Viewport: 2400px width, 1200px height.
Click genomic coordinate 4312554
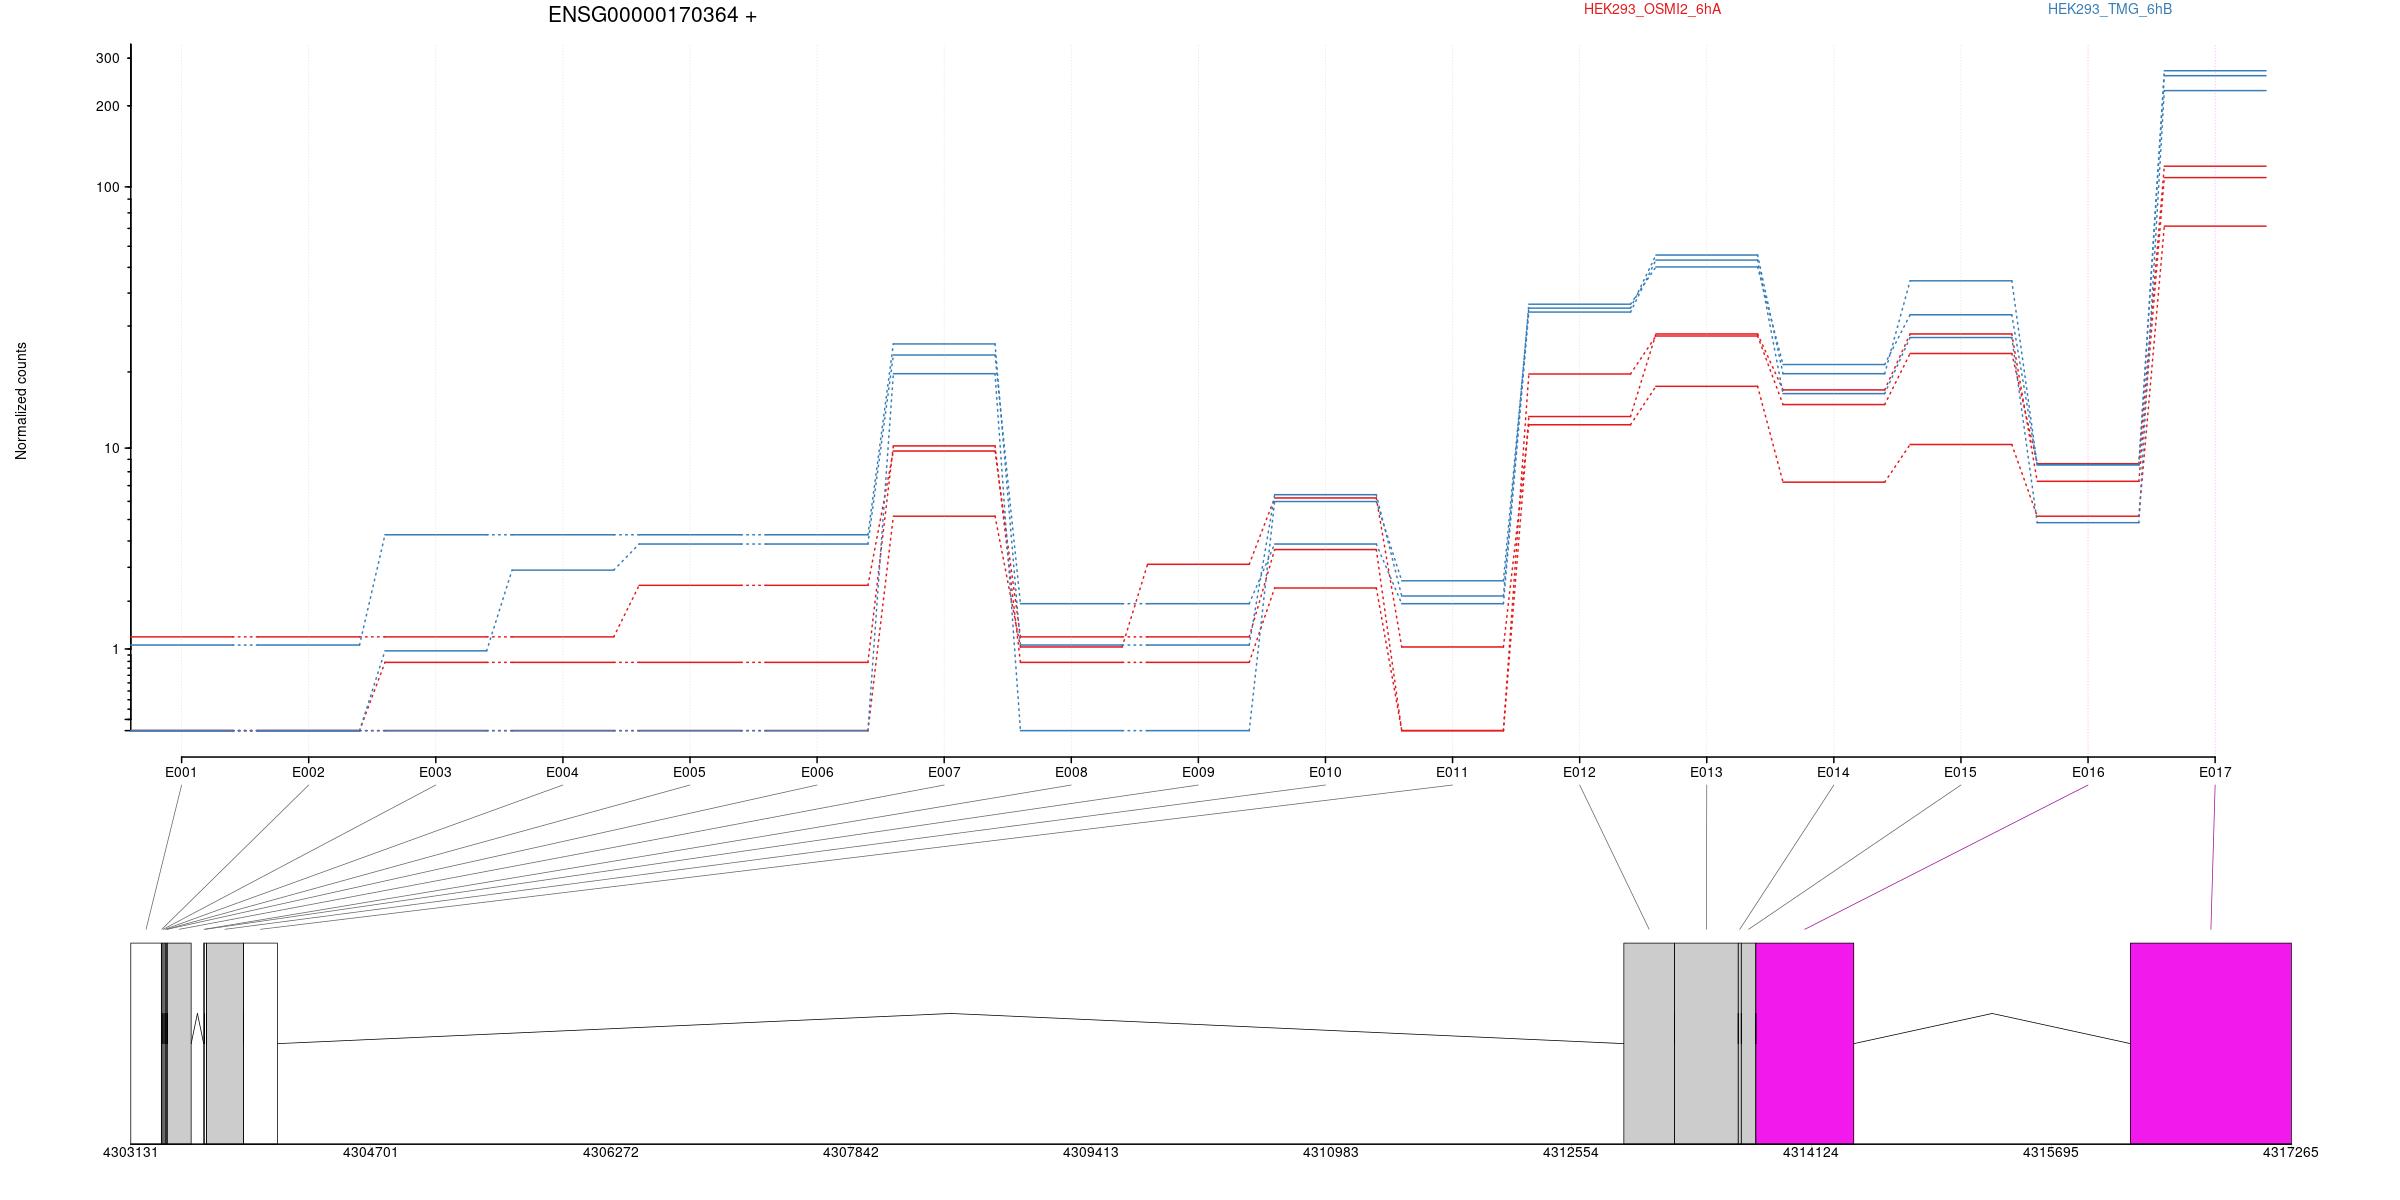(x=1570, y=1152)
